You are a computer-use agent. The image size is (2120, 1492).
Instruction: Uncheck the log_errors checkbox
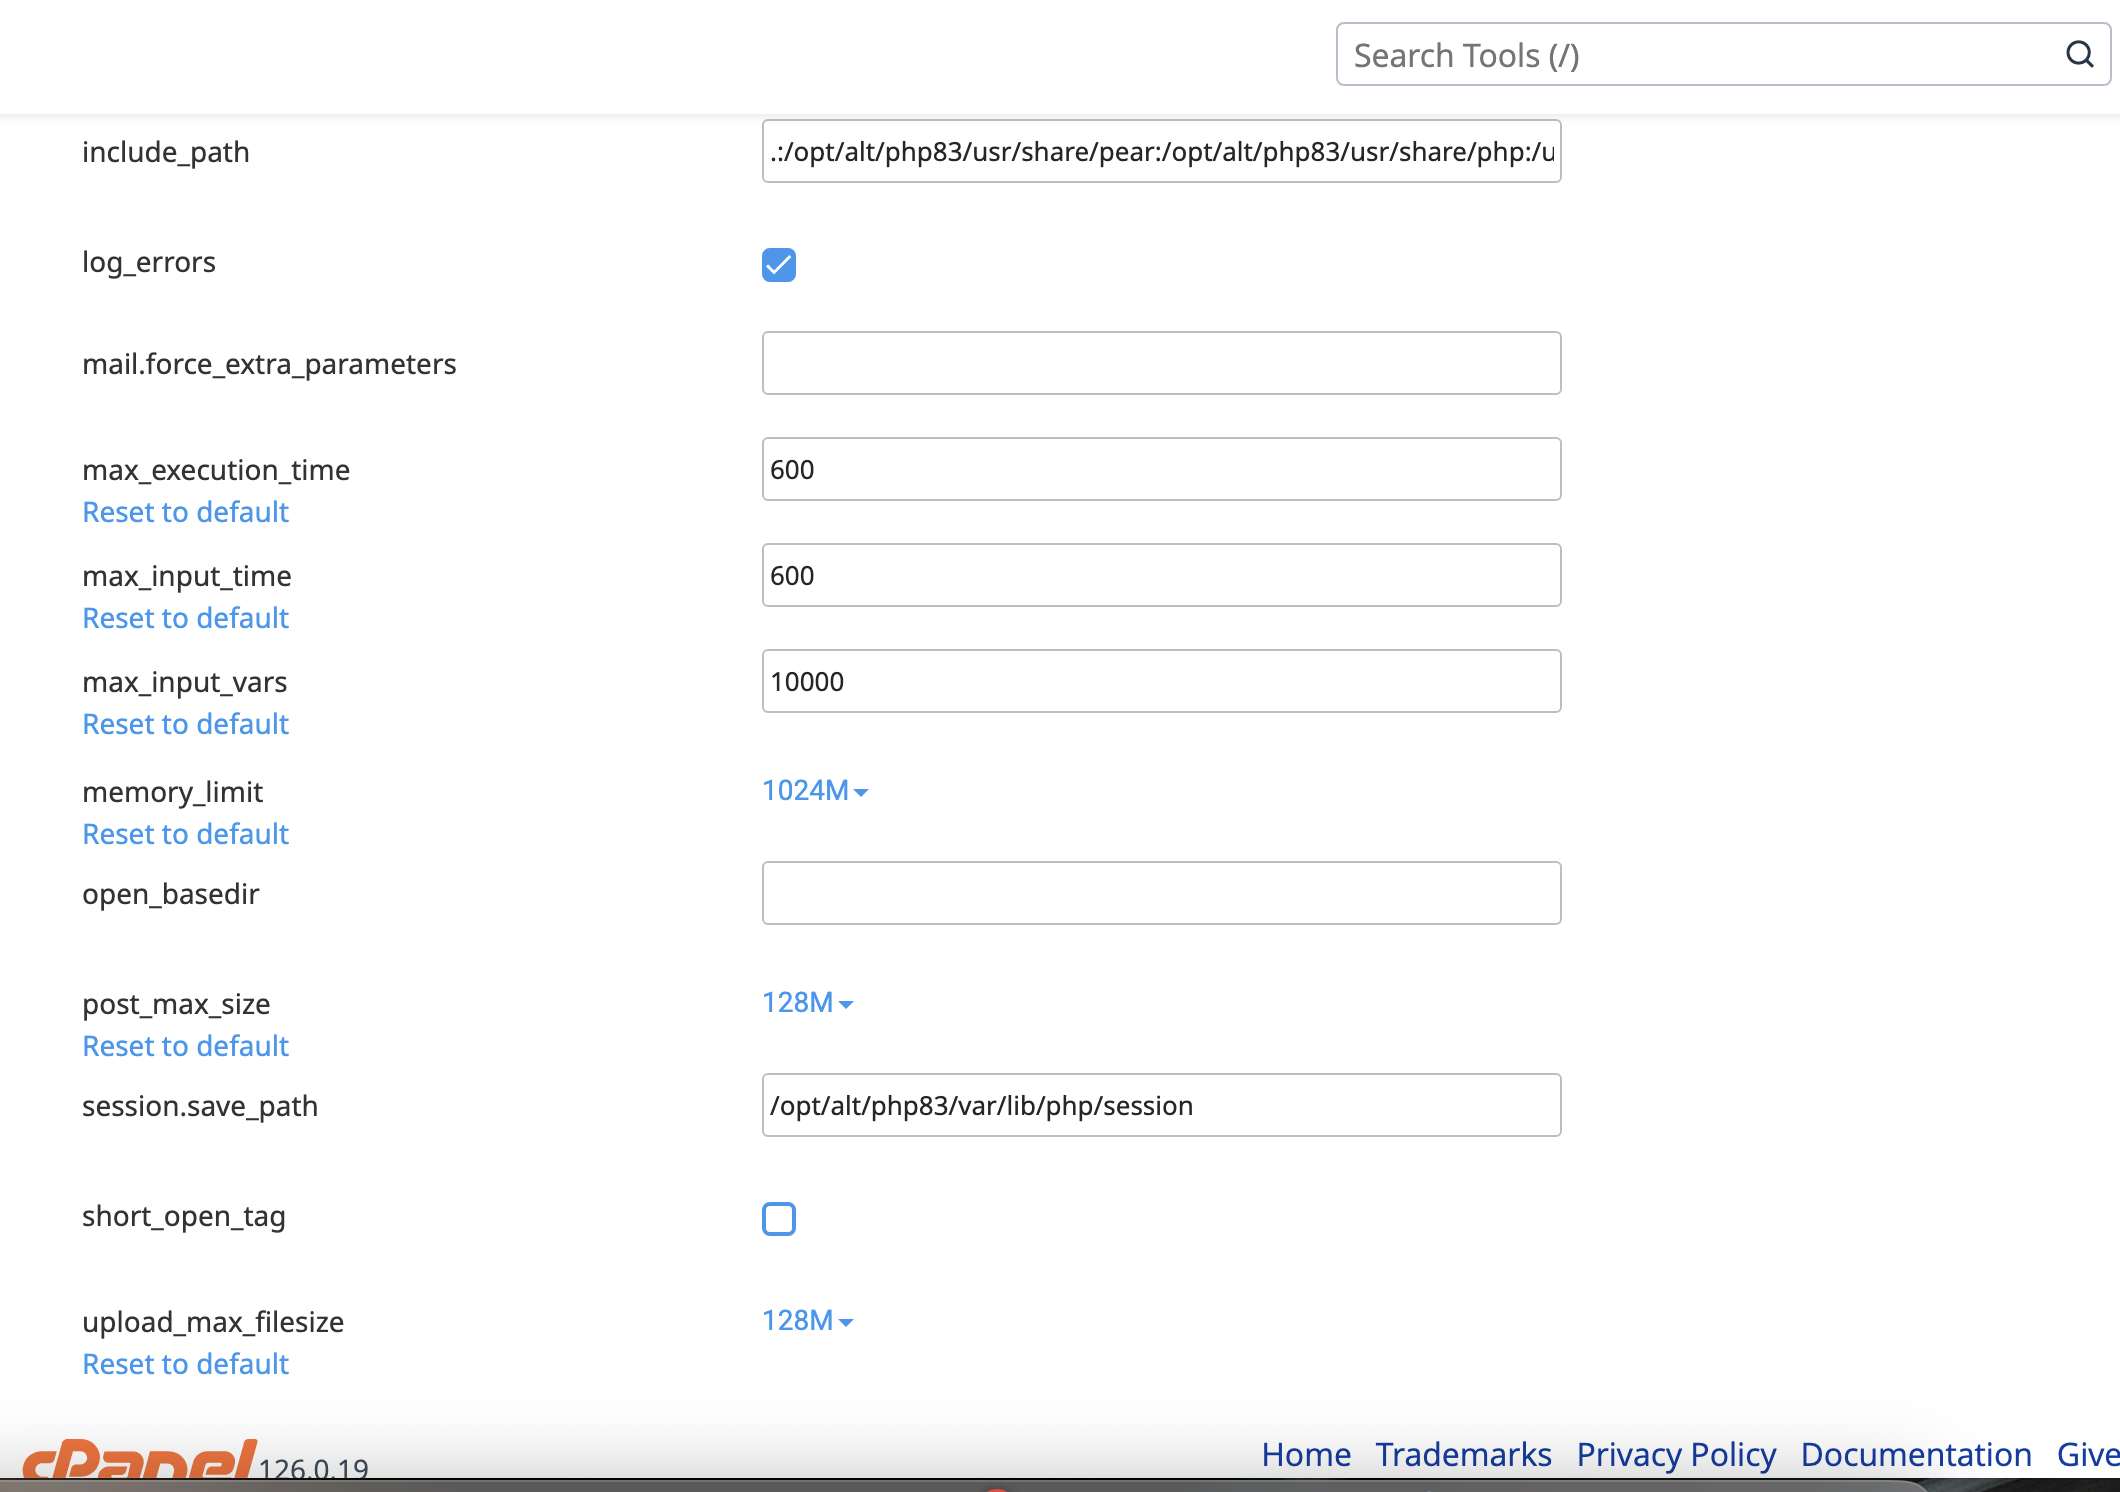point(778,265)
